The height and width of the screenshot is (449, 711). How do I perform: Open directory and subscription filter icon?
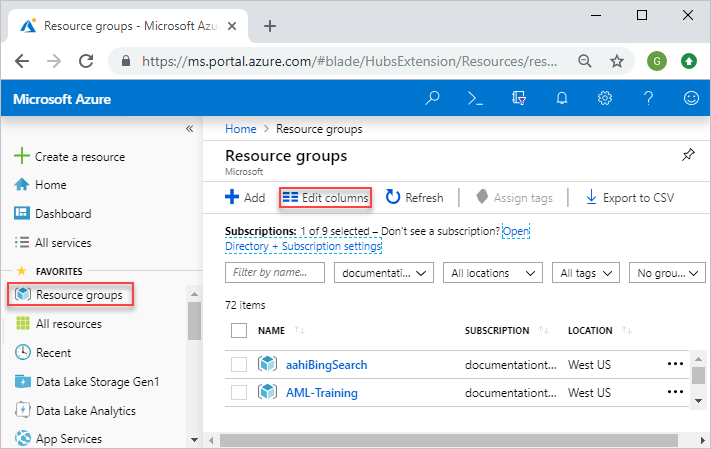click(x=518, y=98)
